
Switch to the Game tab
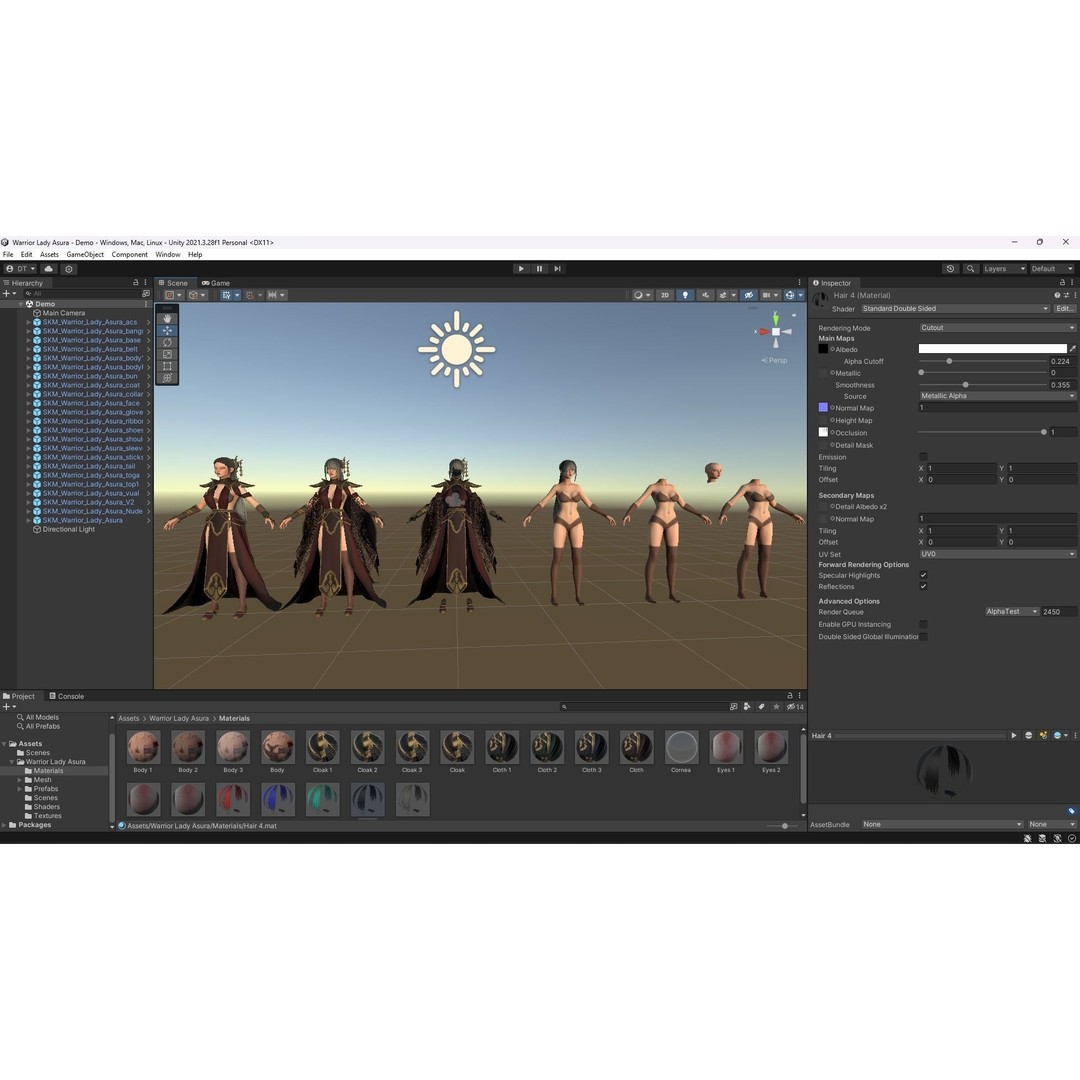pyautogui.click(x=216, y=283)
